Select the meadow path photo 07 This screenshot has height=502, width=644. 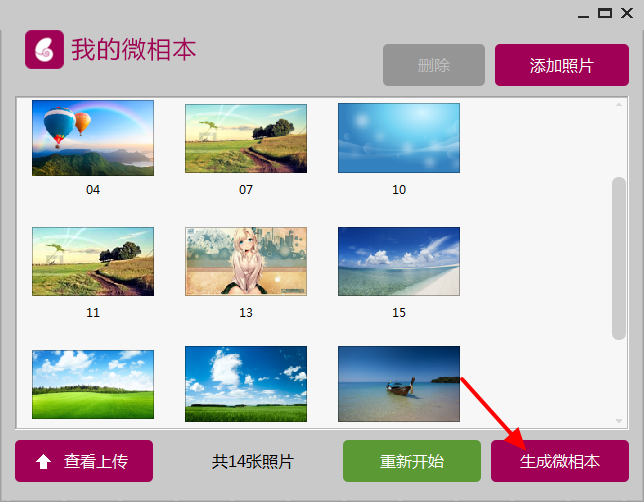246,138
